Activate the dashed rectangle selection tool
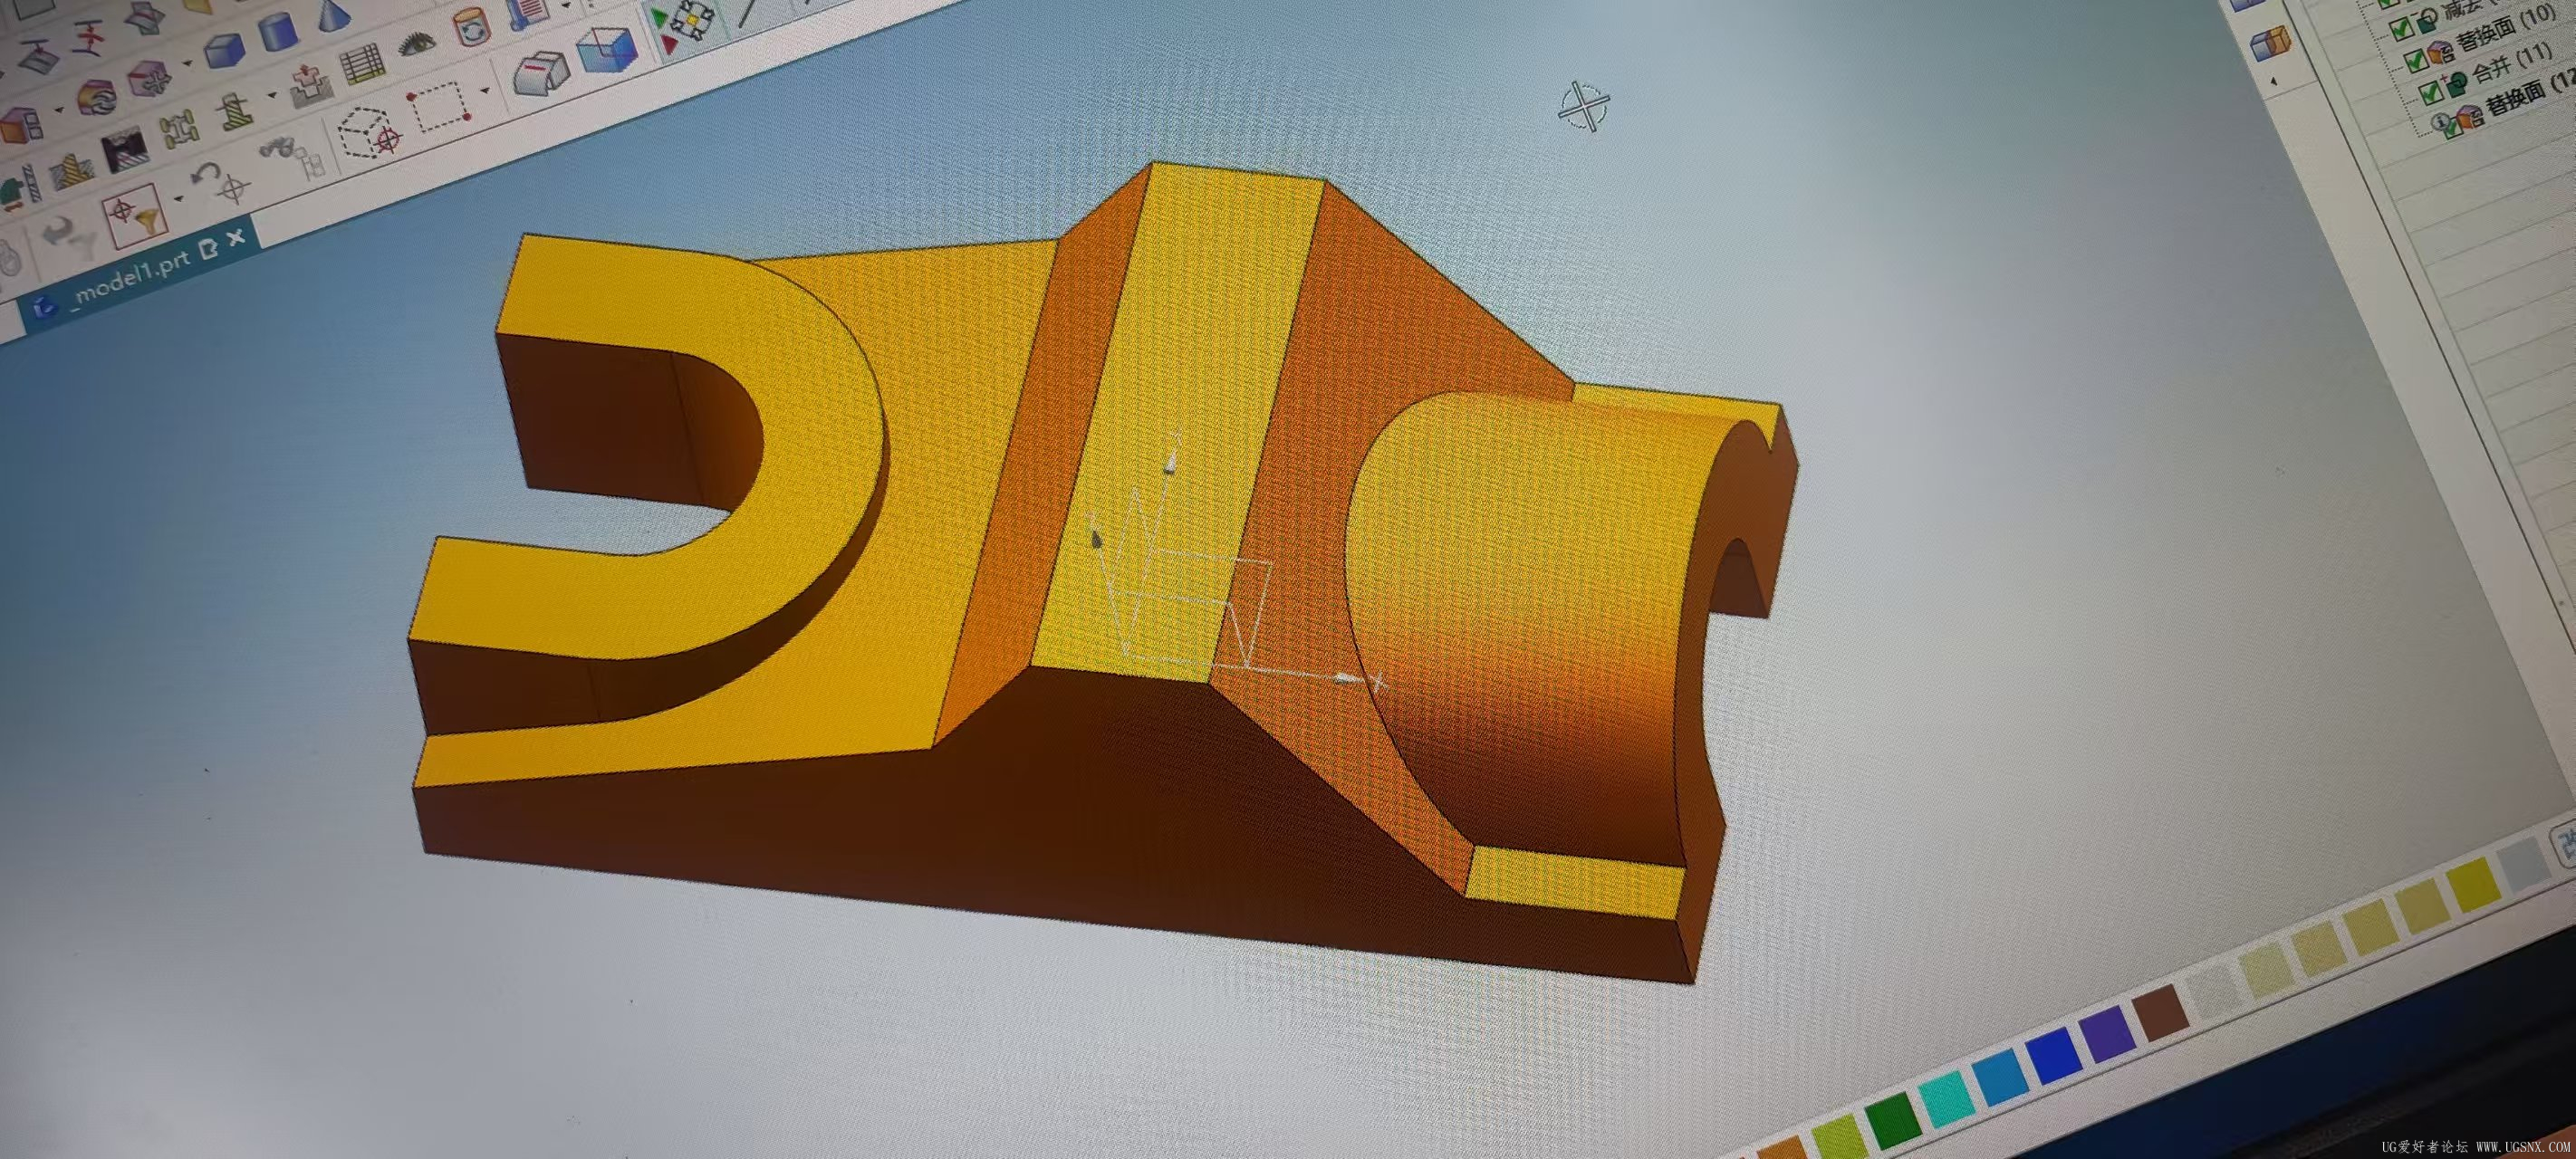Image resolution: width=2576 pixels, height=1159 pixels. coord(438,107)
